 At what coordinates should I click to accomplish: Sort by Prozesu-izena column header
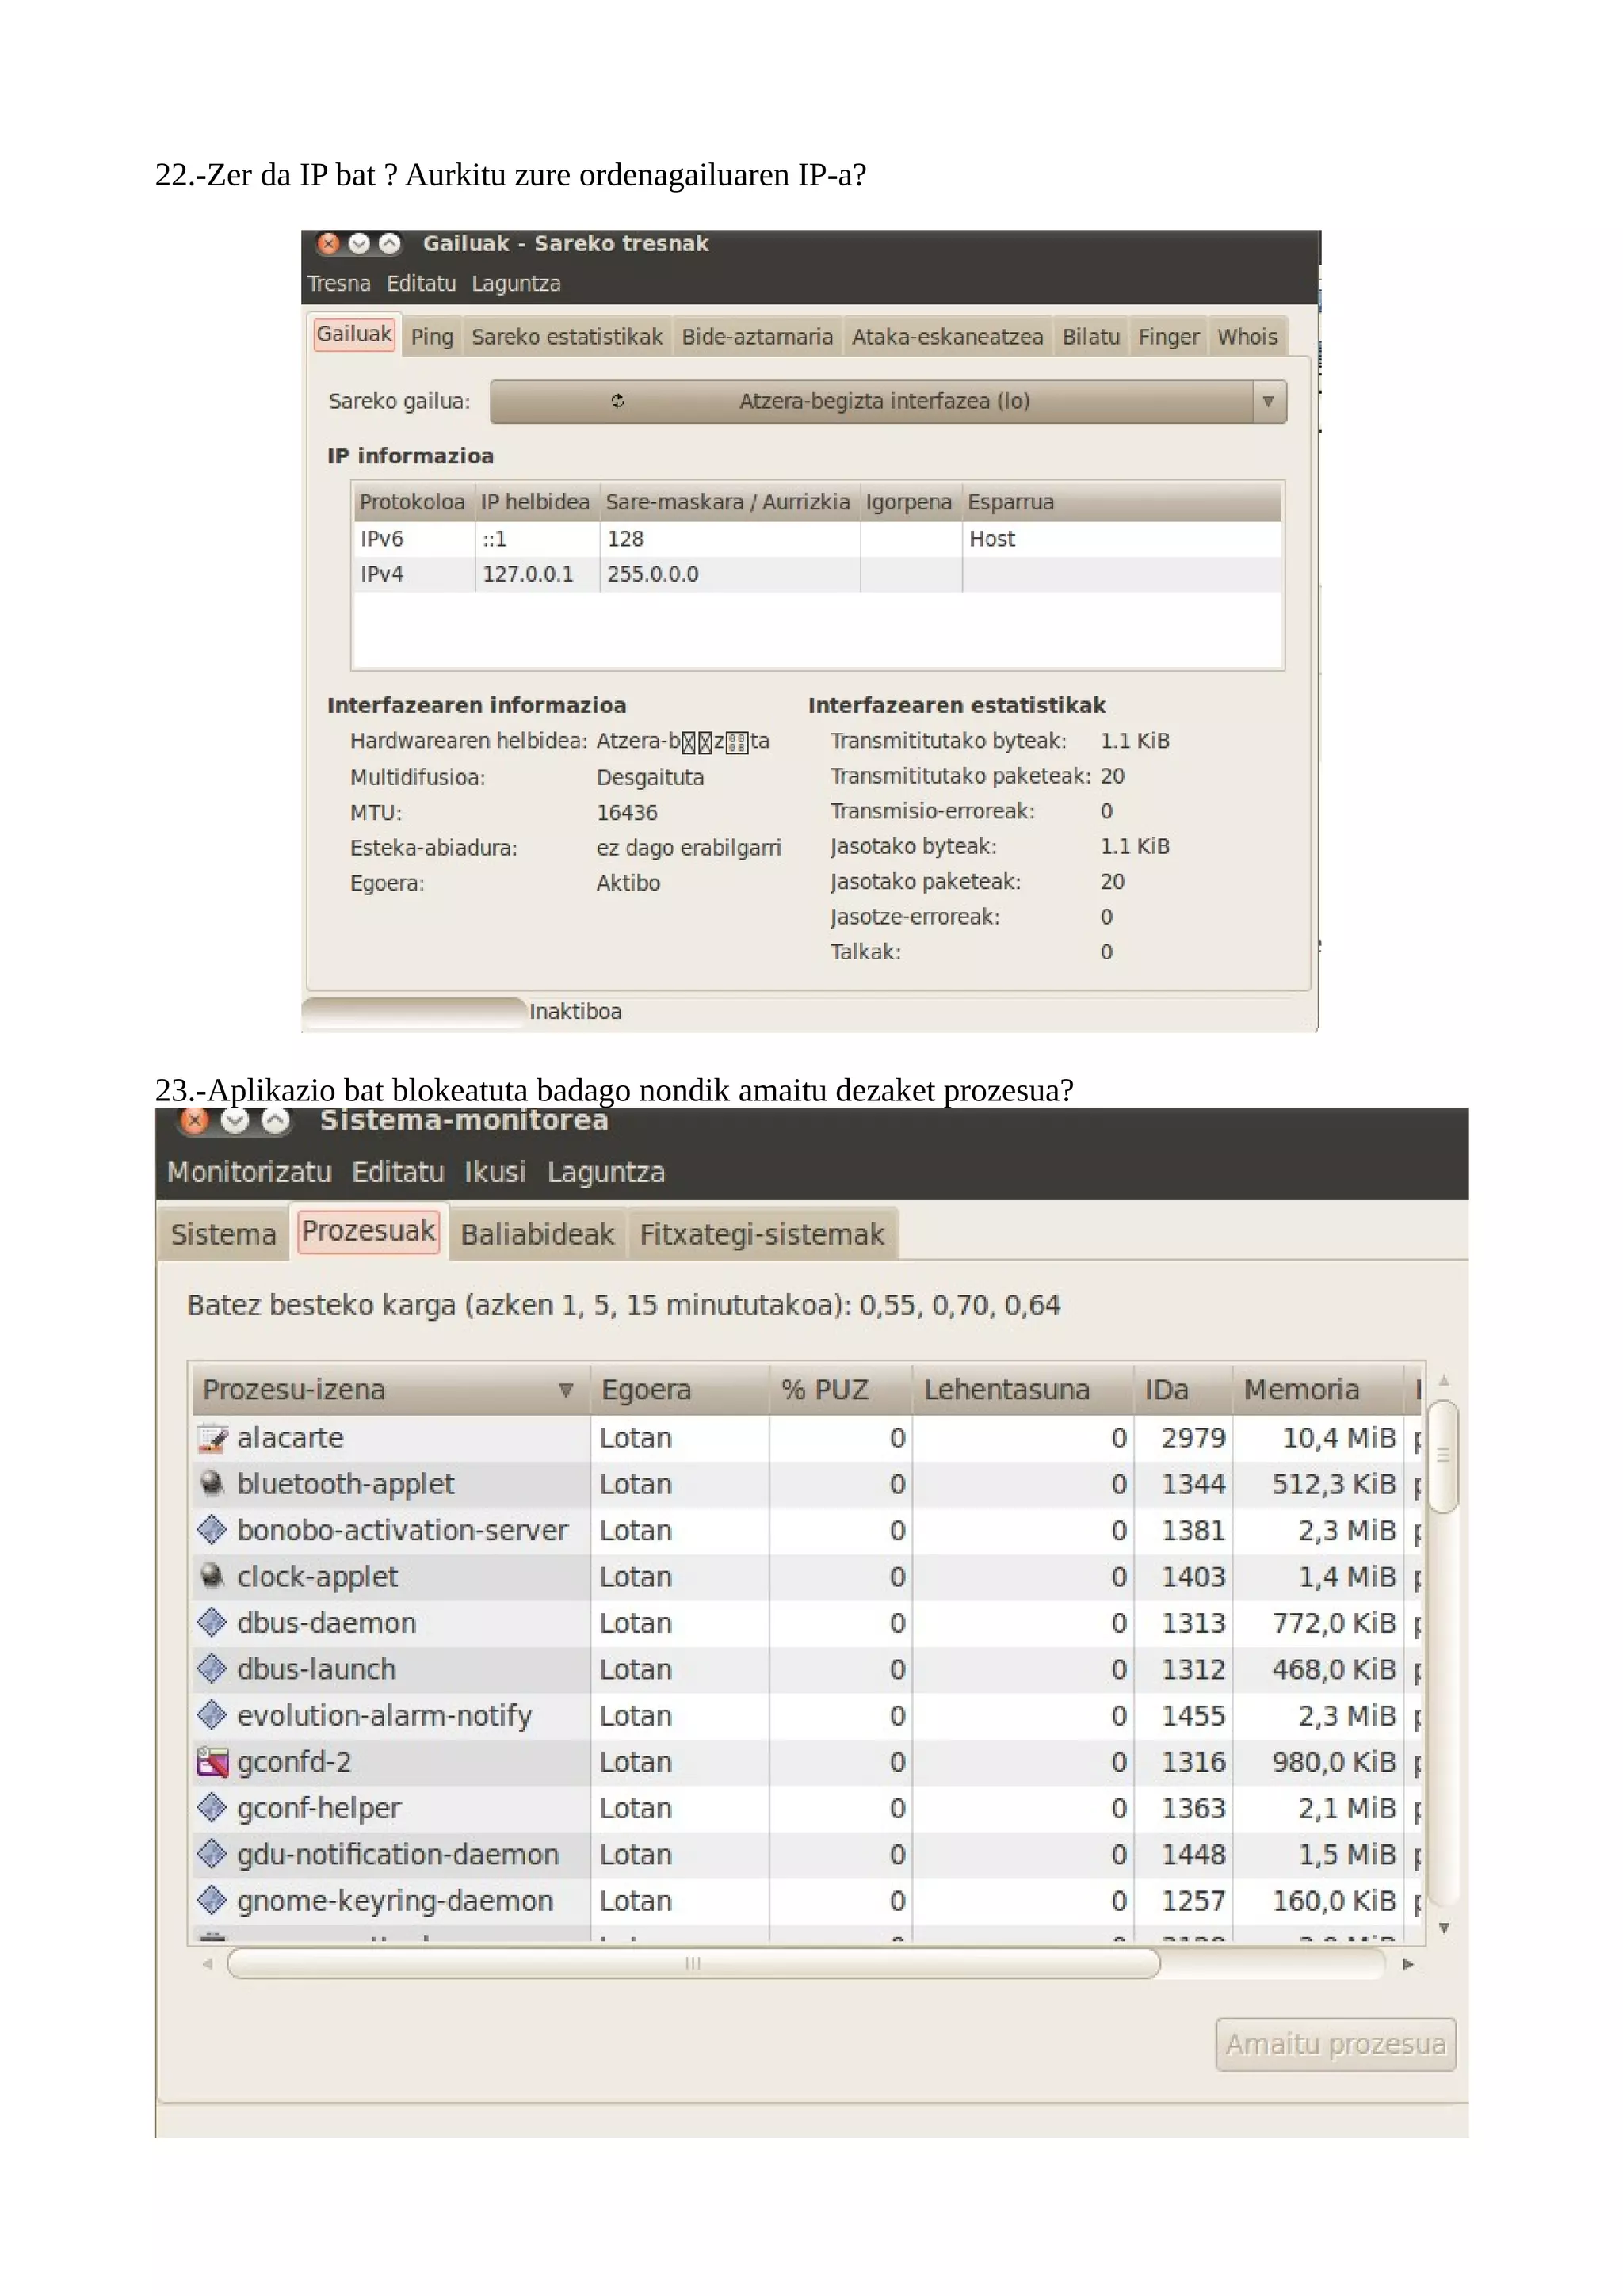pyautogui.click(x=389, y=1390)
